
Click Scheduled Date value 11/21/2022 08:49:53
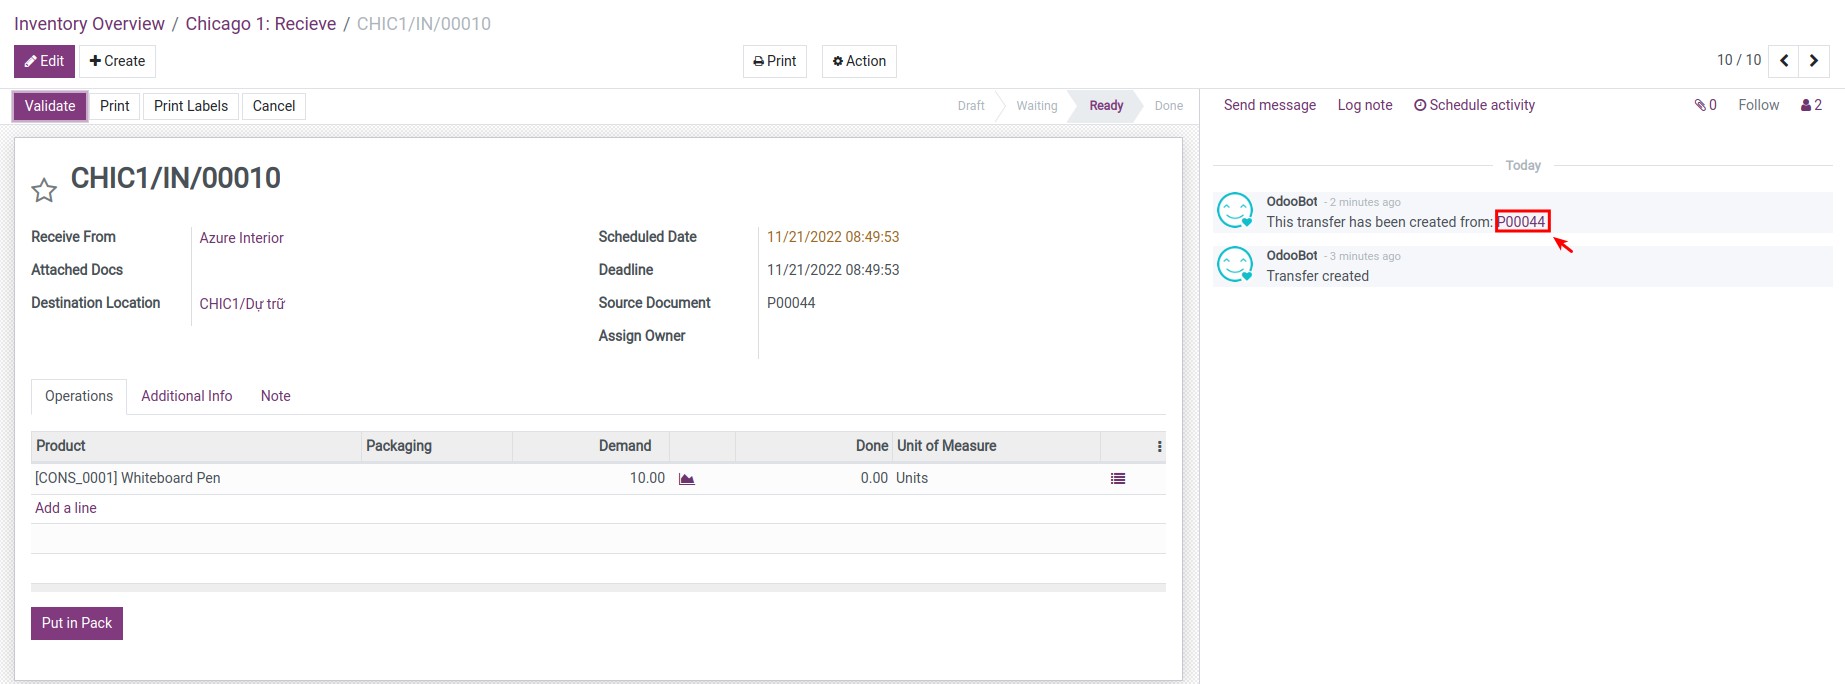(833, 237)
